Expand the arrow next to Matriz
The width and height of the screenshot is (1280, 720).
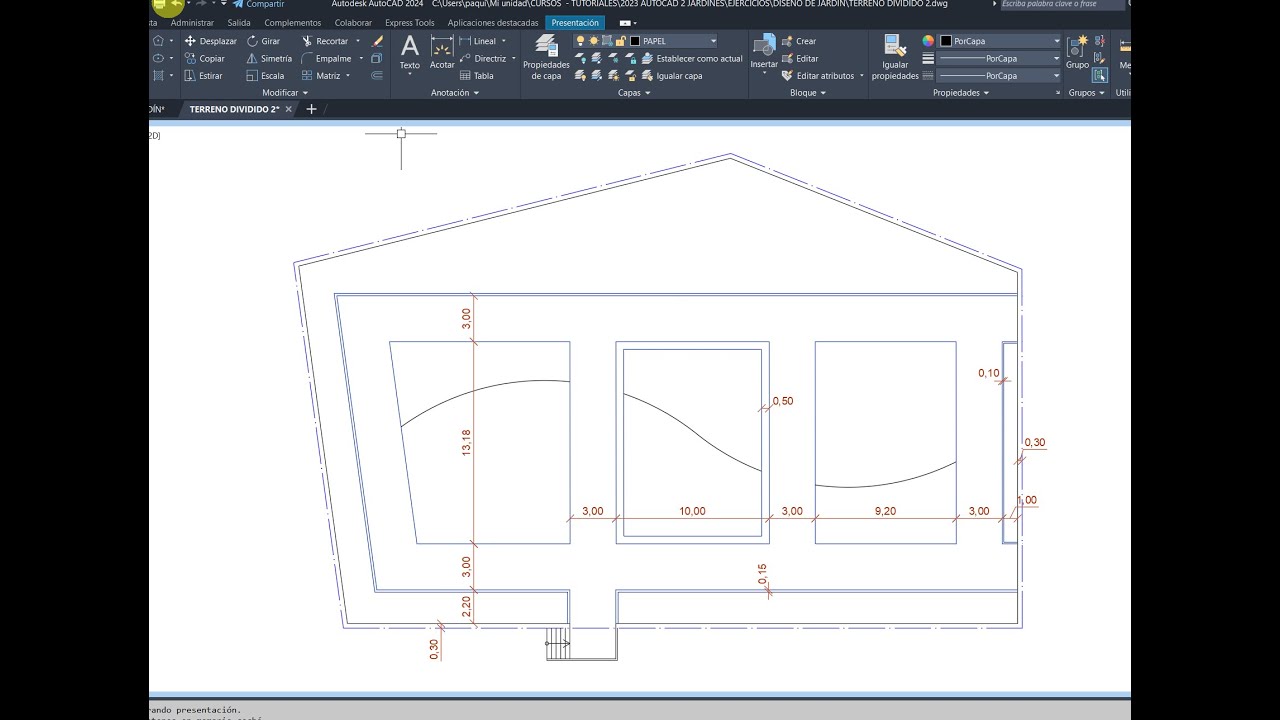pos(350,75)
